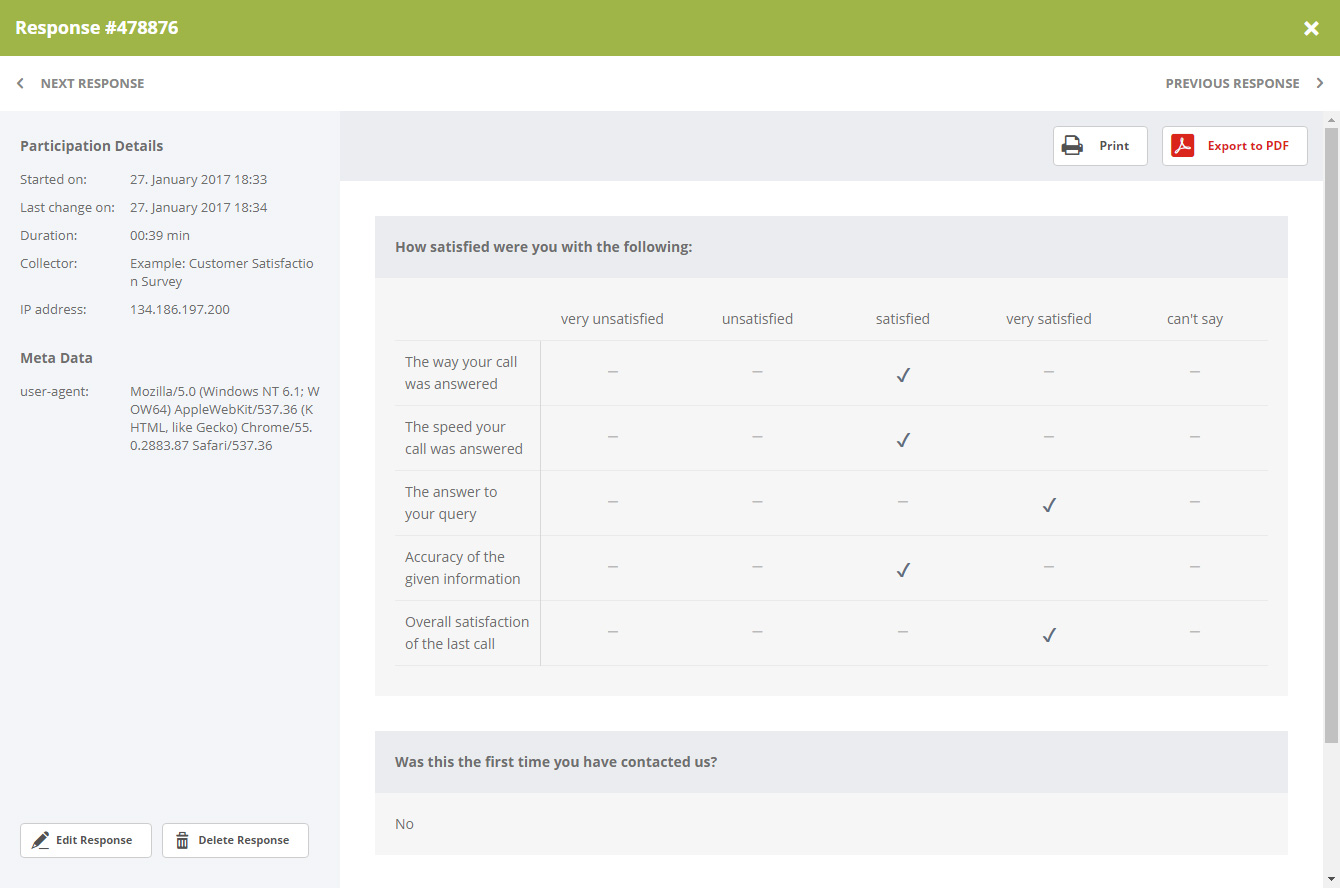Click the 'very satisfied' column header
The image size is (1340, 888).
[1049, 319]
